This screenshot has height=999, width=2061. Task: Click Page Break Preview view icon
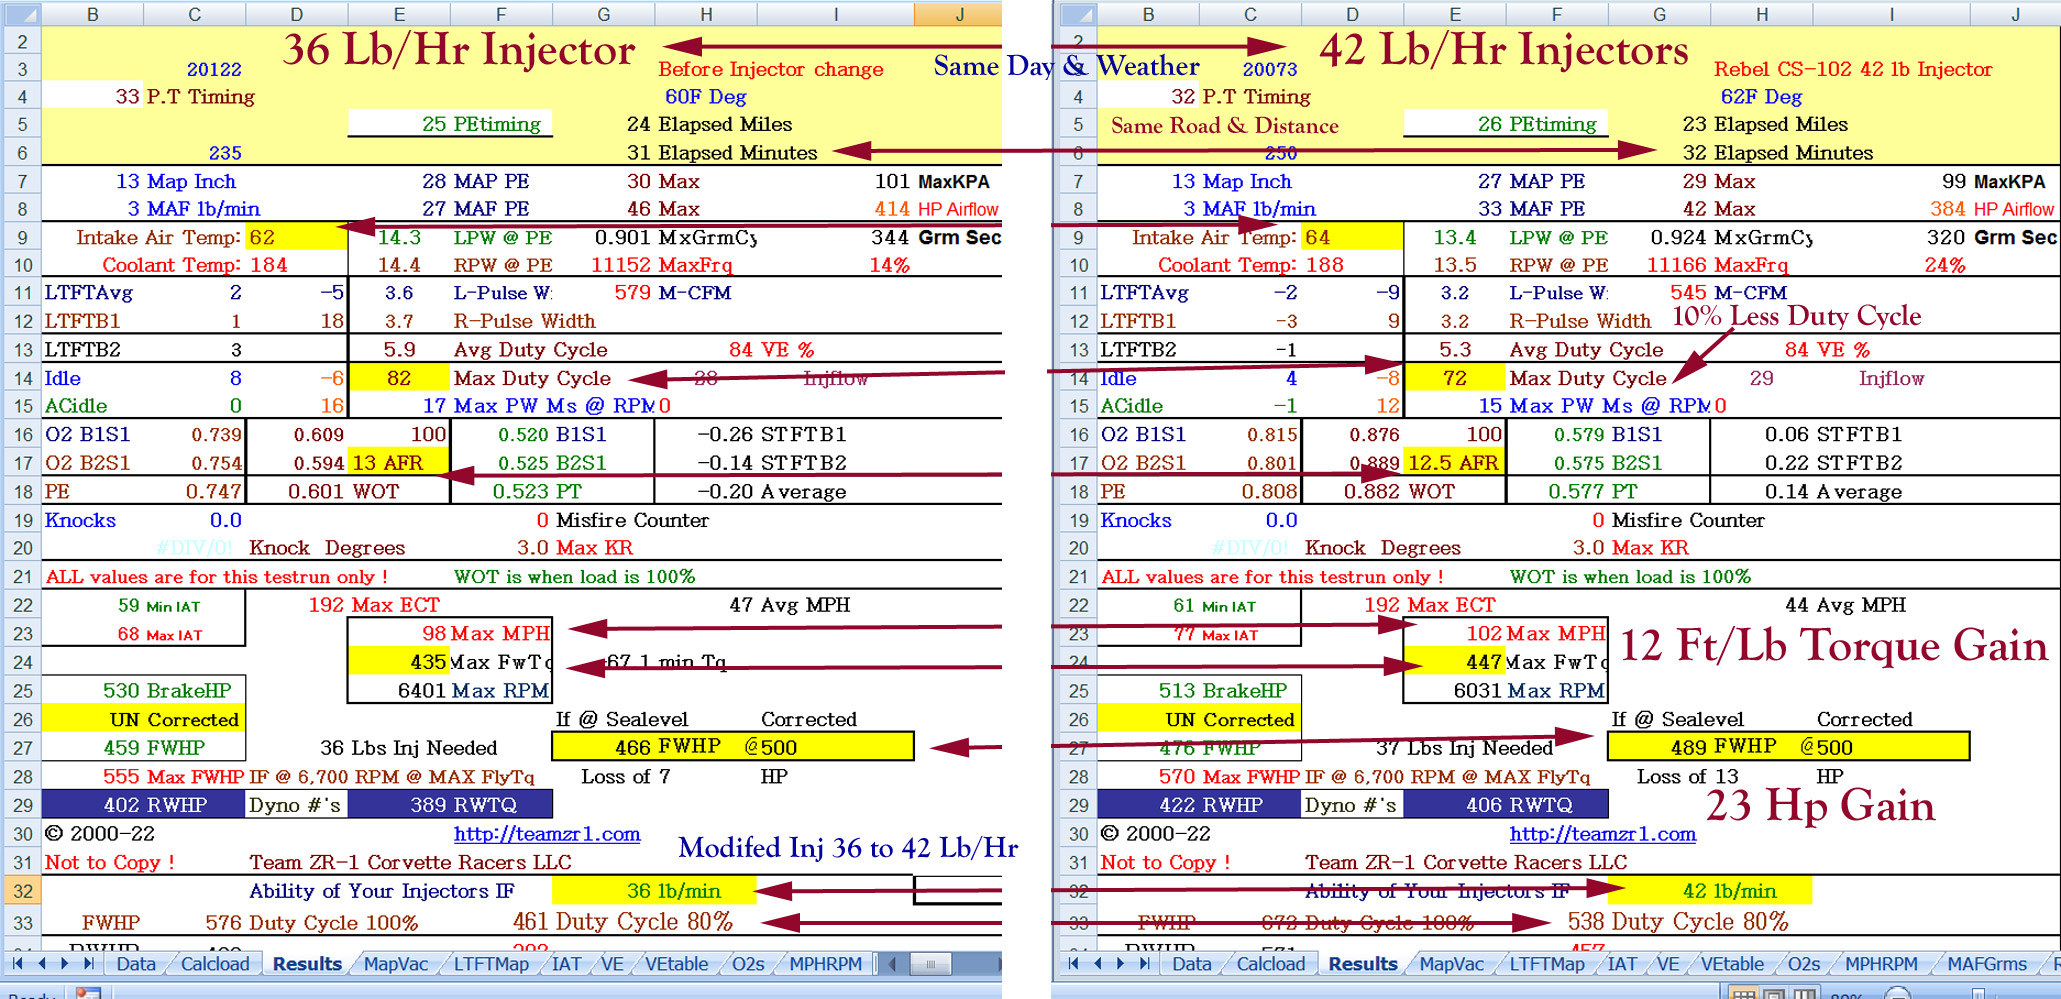(x=1805, y=994)
